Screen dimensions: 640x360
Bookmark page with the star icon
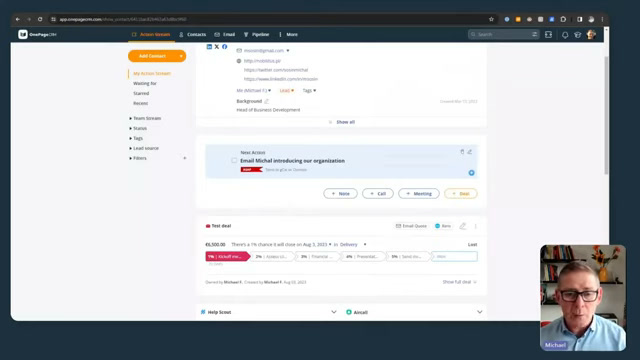coord(491,19)
